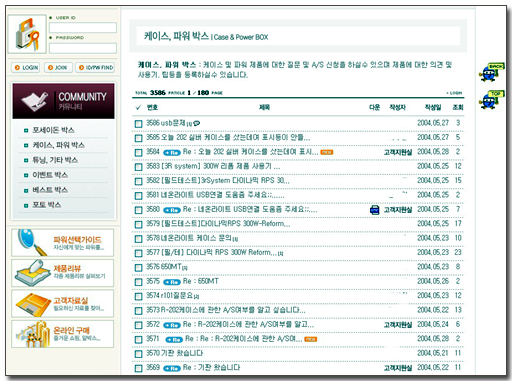
Task: Open post 3573 R-202케이스에 관한 A/S여부
Action: tap(233, 310)
